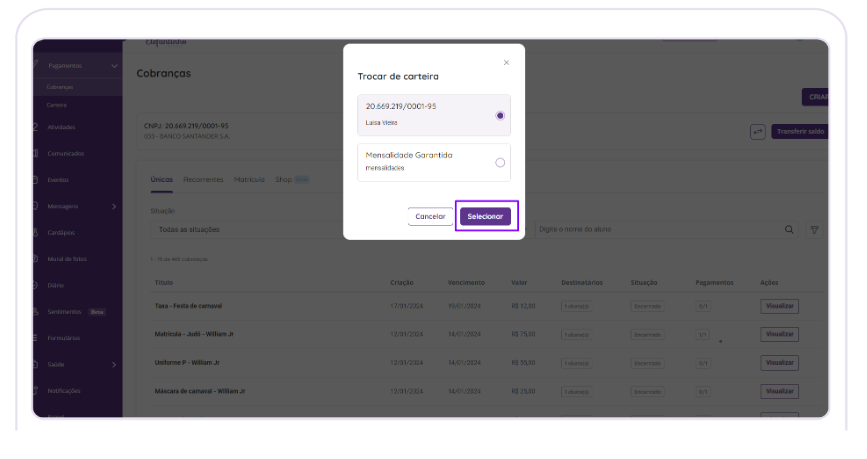Click the swap wallet arrows icon

757,132
